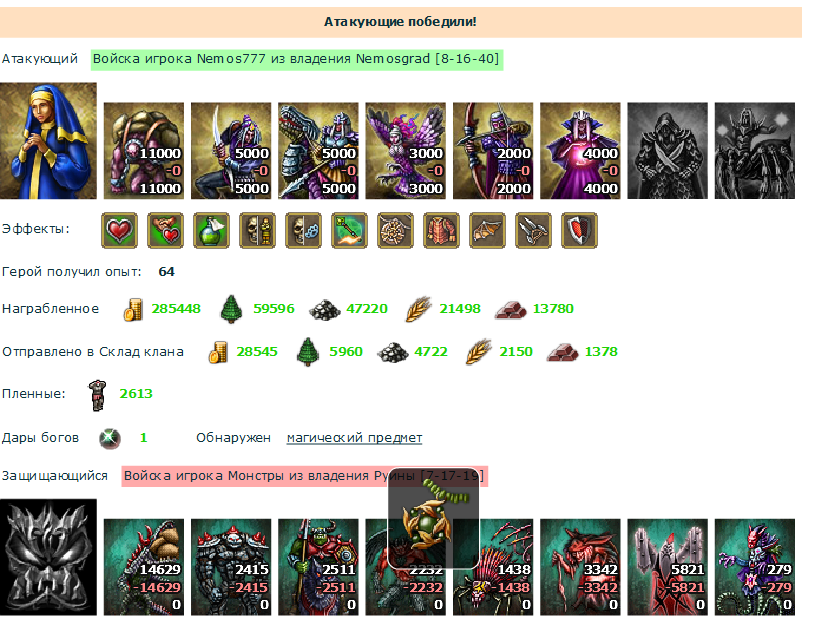Click the red armor jacket effect icon
The height and width of the screenshot is (625, 813).
(x=441, y=230)
